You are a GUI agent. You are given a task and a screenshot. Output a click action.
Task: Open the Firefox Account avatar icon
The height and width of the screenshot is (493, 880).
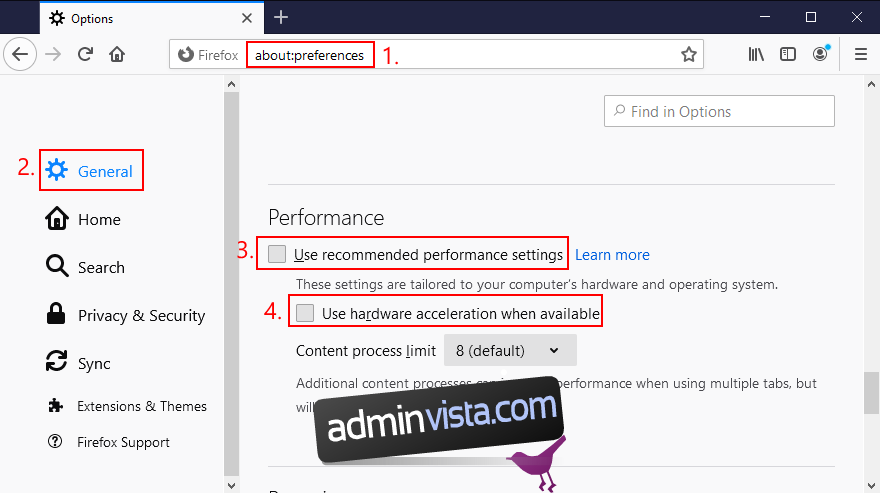(821, 54)
